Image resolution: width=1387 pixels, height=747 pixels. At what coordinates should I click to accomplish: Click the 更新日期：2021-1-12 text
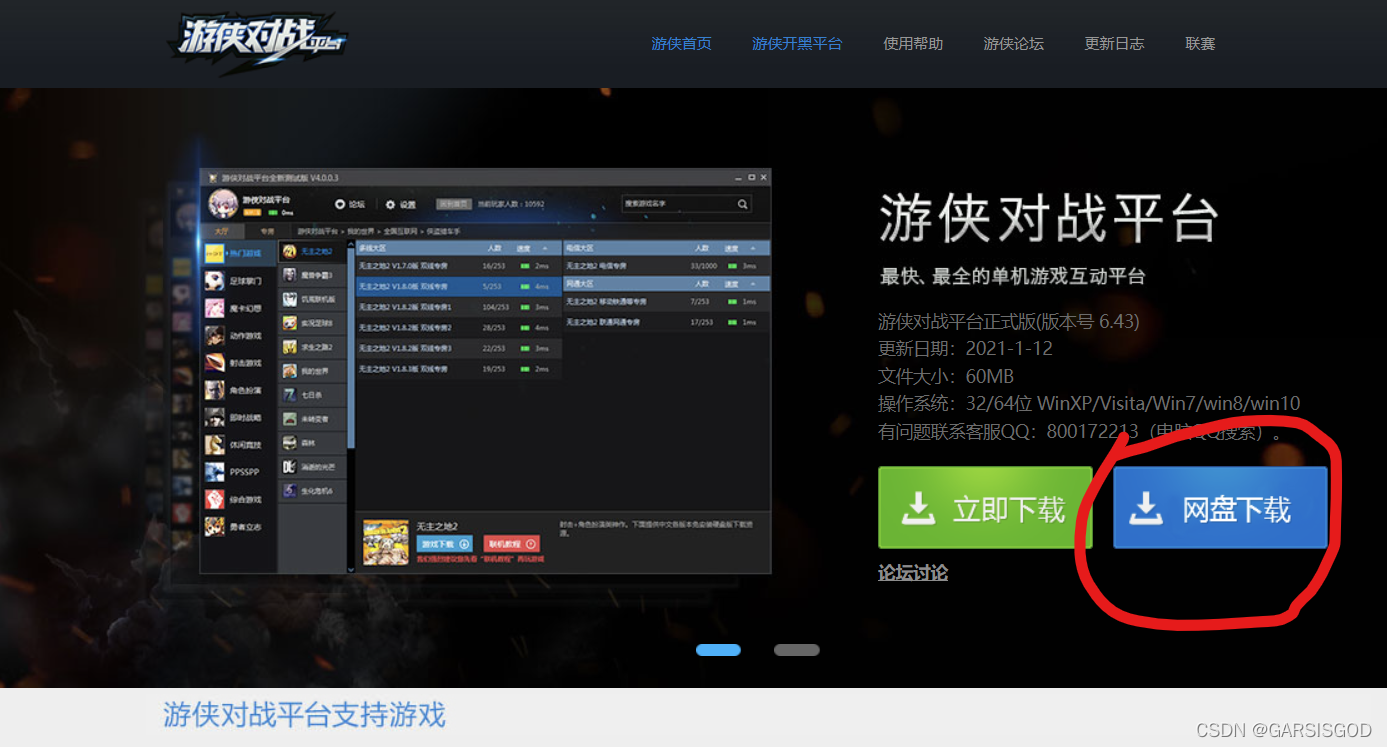point(965,349)
